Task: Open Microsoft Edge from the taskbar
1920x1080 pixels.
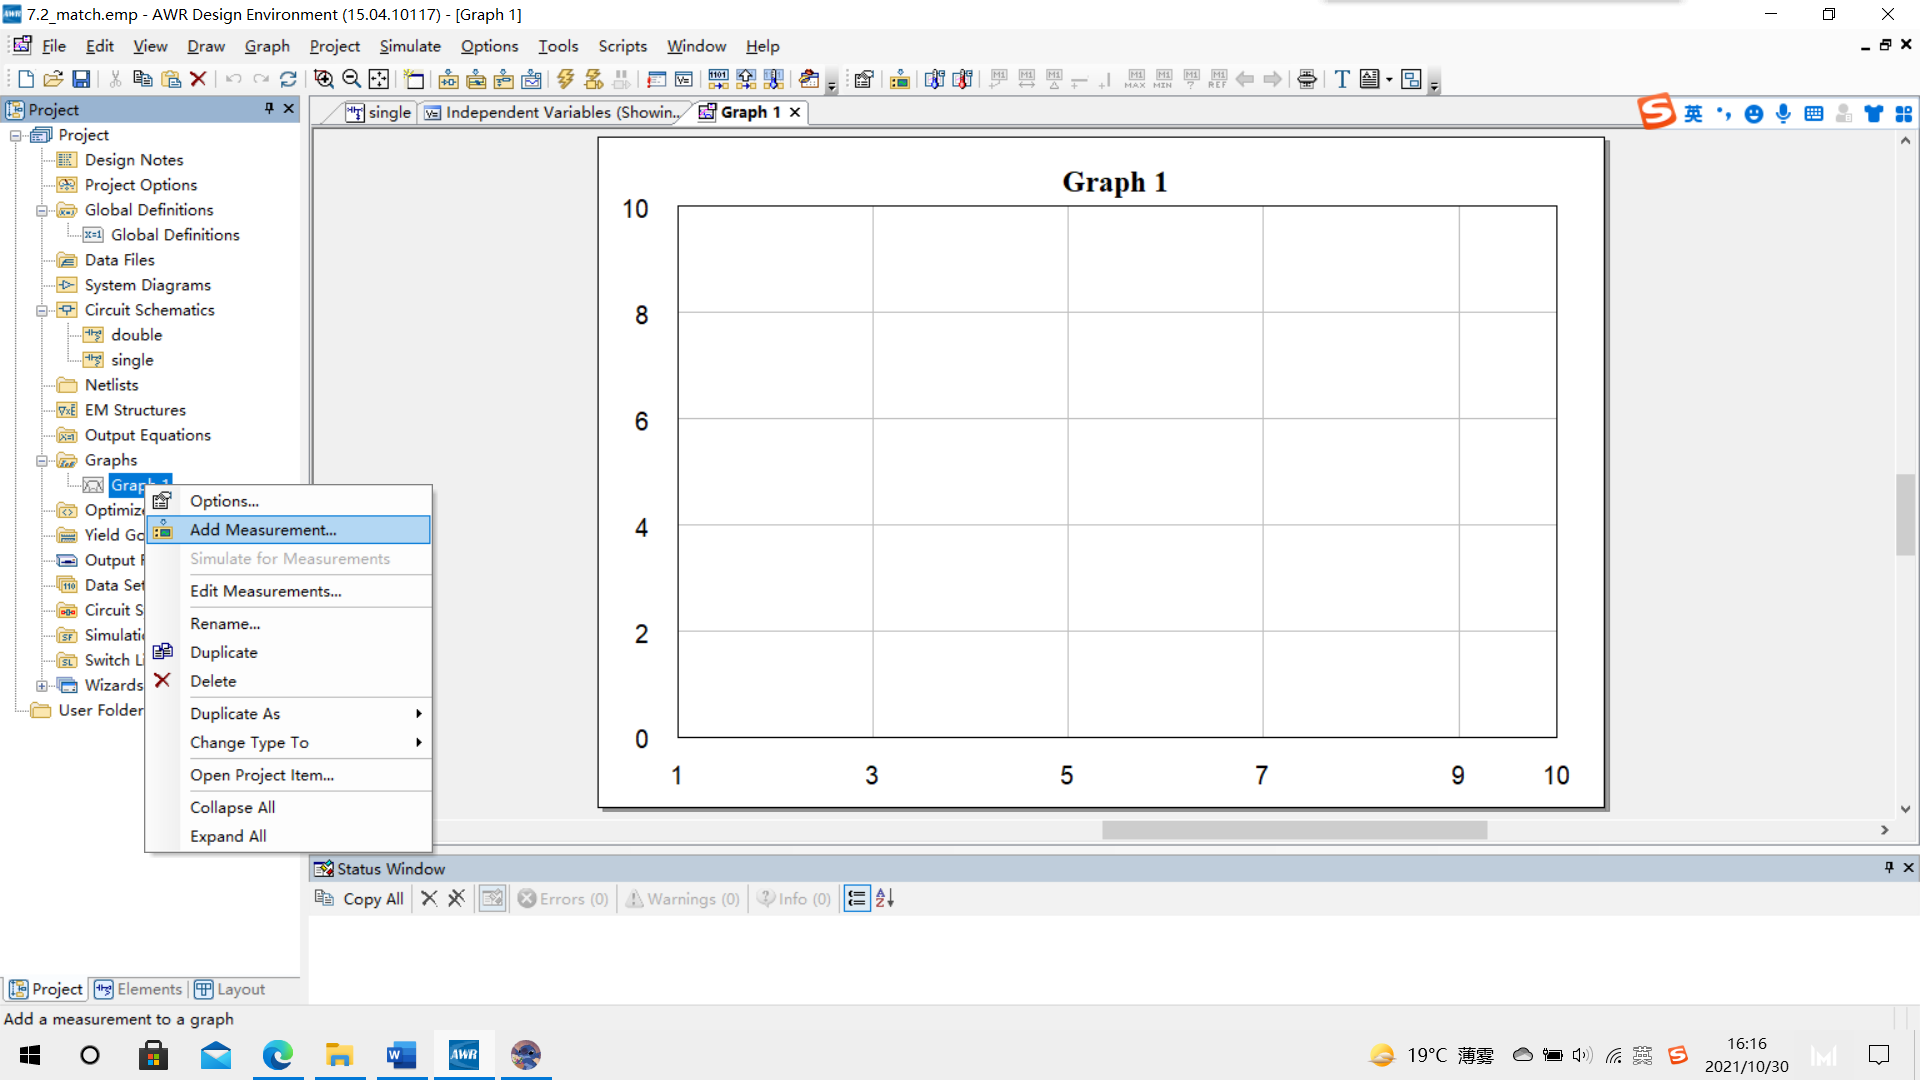Action: pyautogui.click(x=277, y=1055)
